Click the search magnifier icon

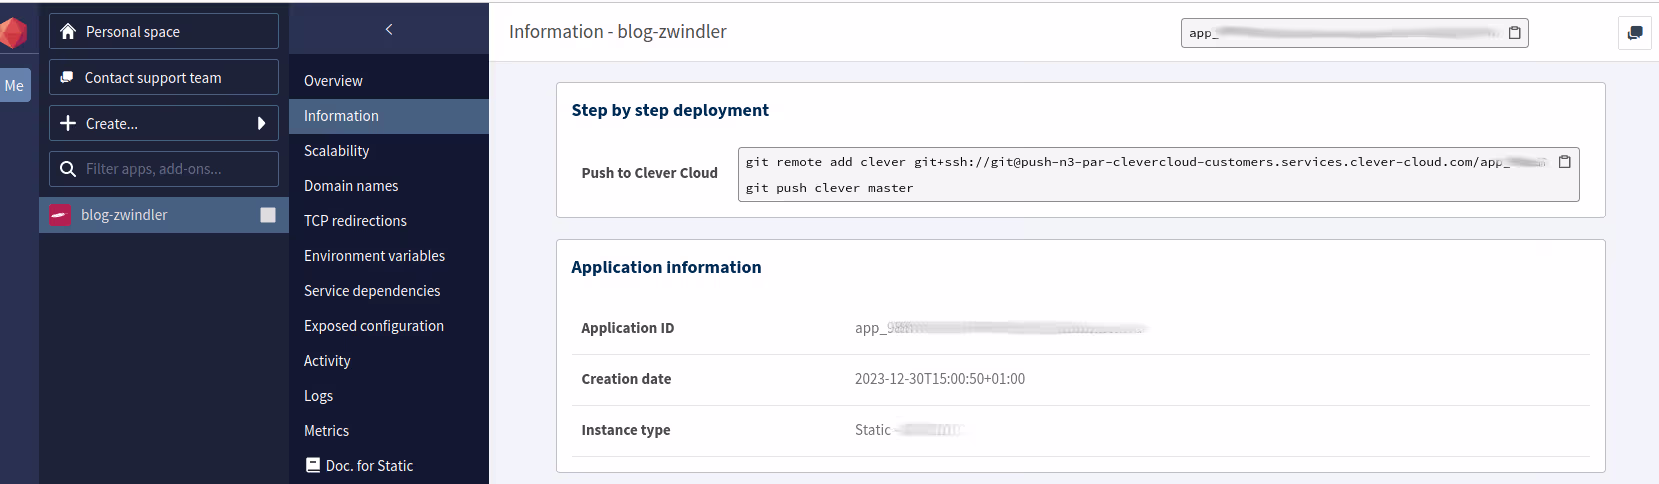[68, 169]
